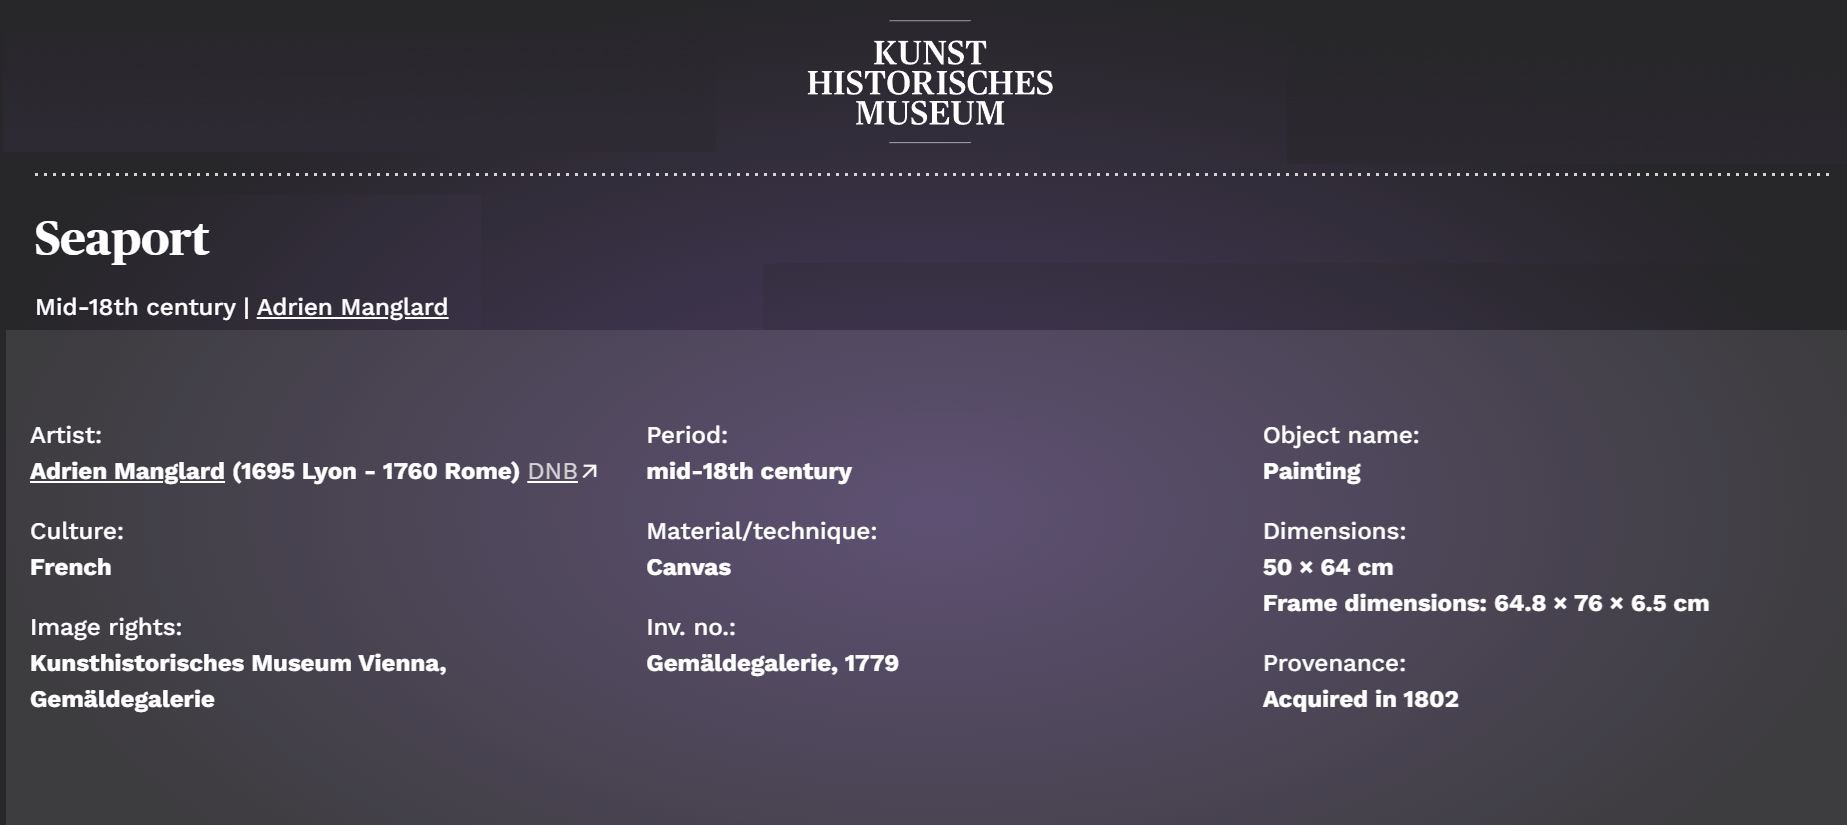This screenshot has width=1847, height=825.
Task: Click the Object name value 'Painting'
Action: click(x=1311, y=471)
